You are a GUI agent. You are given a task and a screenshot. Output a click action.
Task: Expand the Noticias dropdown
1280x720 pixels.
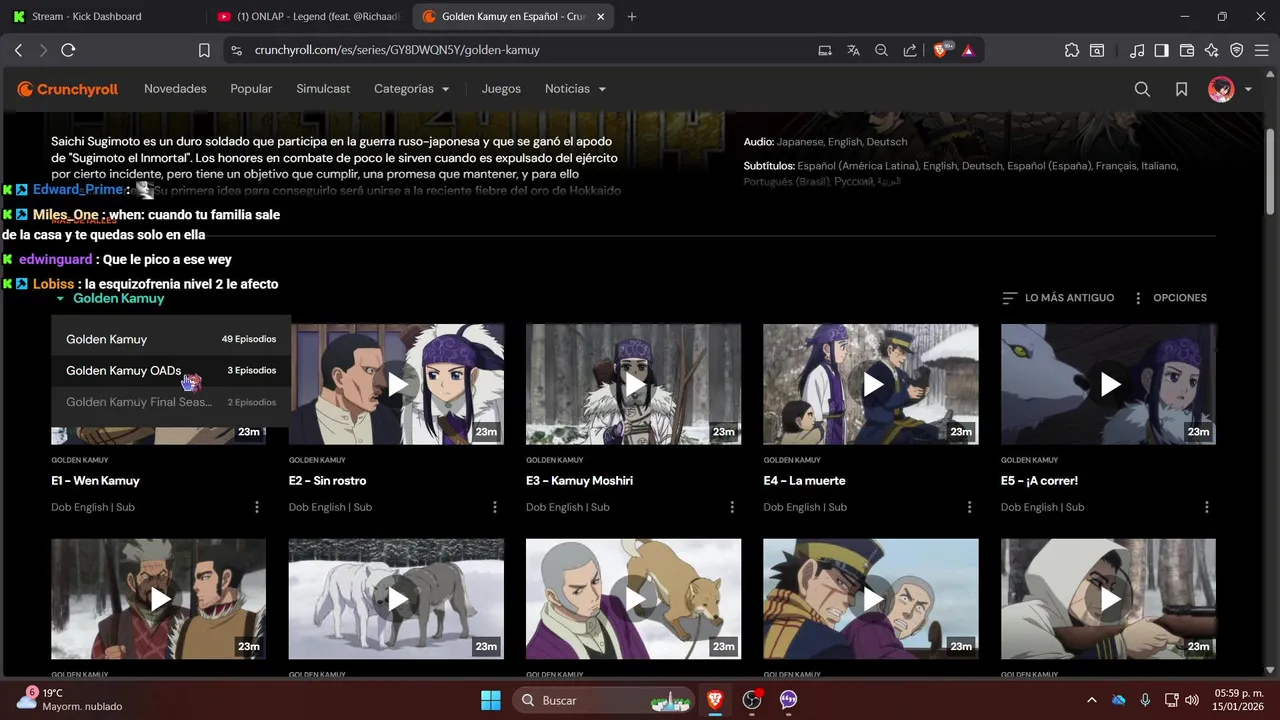tap(575, 89)
